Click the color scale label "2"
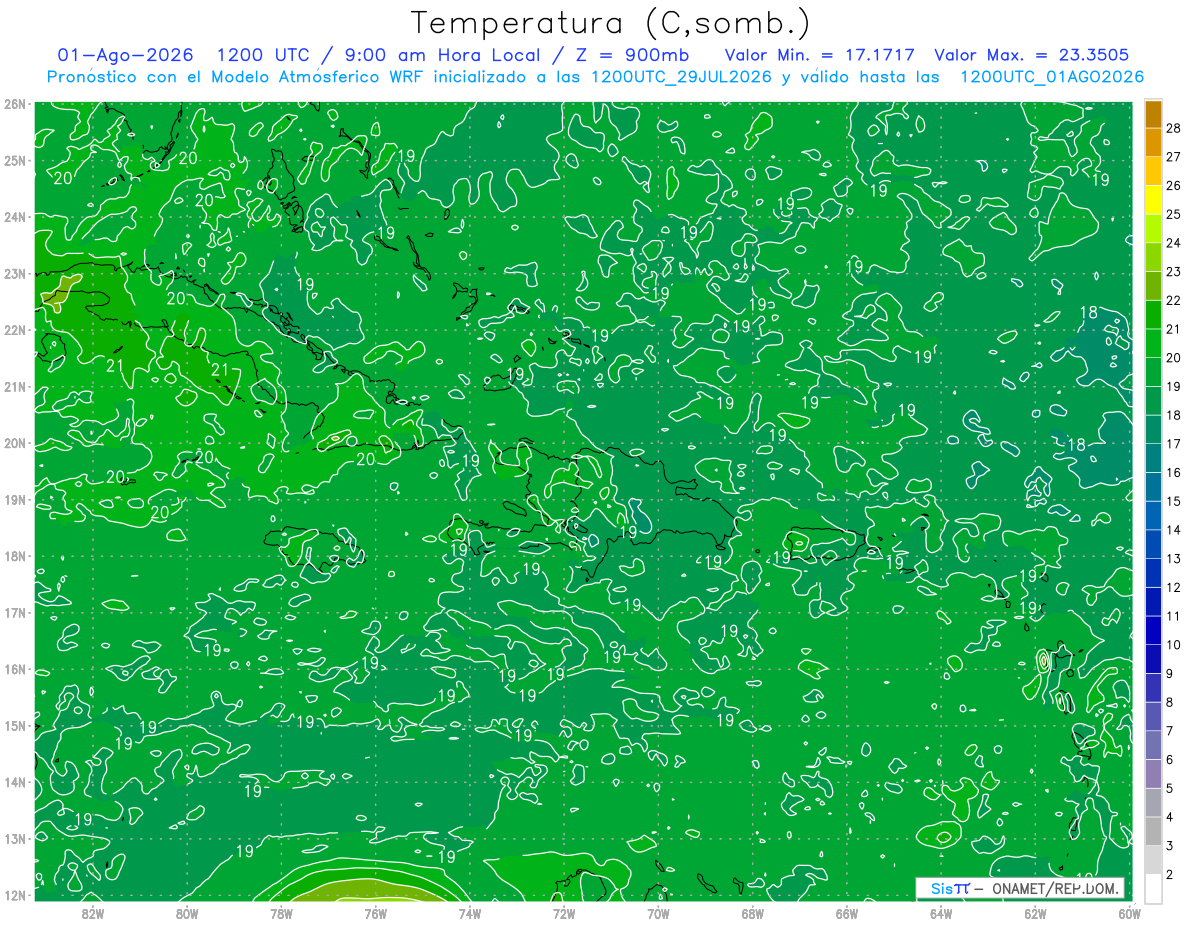This screenshot has width=1200, height=927. tap(1169, 875)
